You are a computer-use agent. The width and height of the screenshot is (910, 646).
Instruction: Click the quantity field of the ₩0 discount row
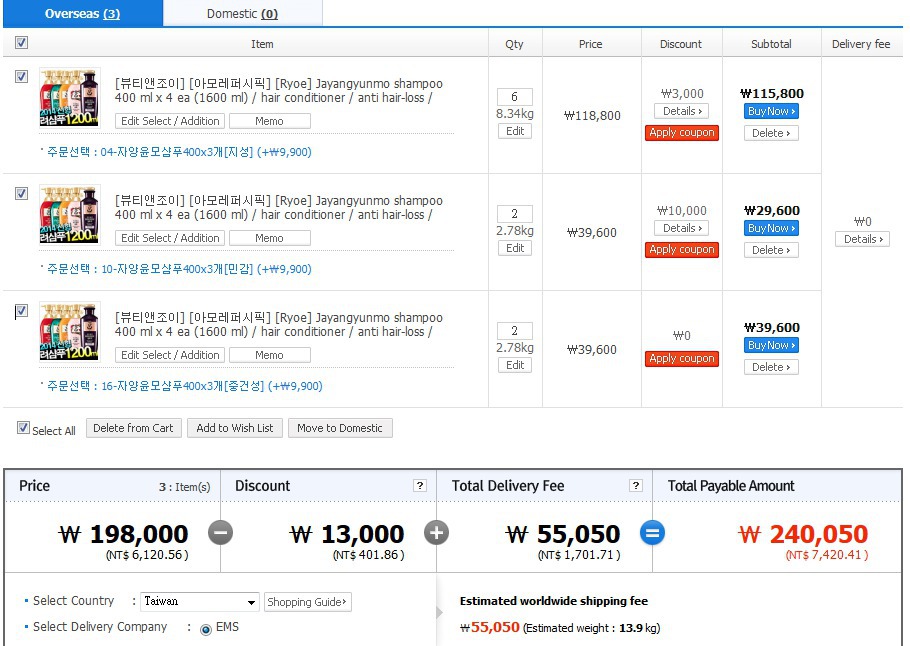(515, 331)
